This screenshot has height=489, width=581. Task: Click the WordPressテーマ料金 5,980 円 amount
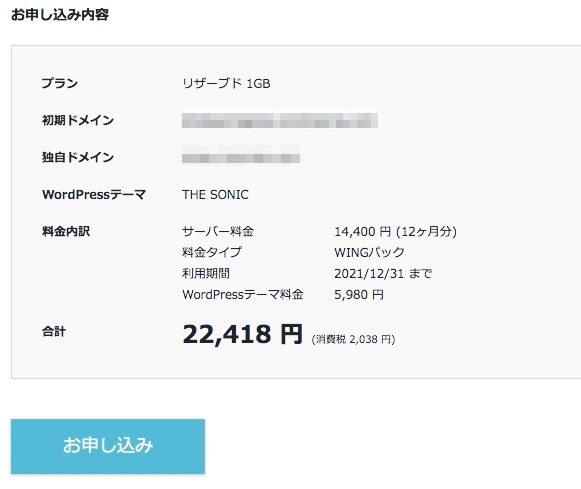pyautogui.click(x=359, y=295)
